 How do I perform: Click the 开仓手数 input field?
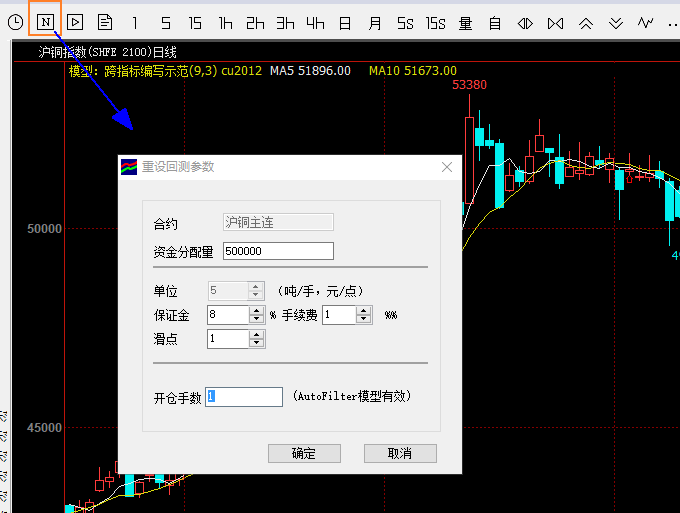(x=244, y=397)
